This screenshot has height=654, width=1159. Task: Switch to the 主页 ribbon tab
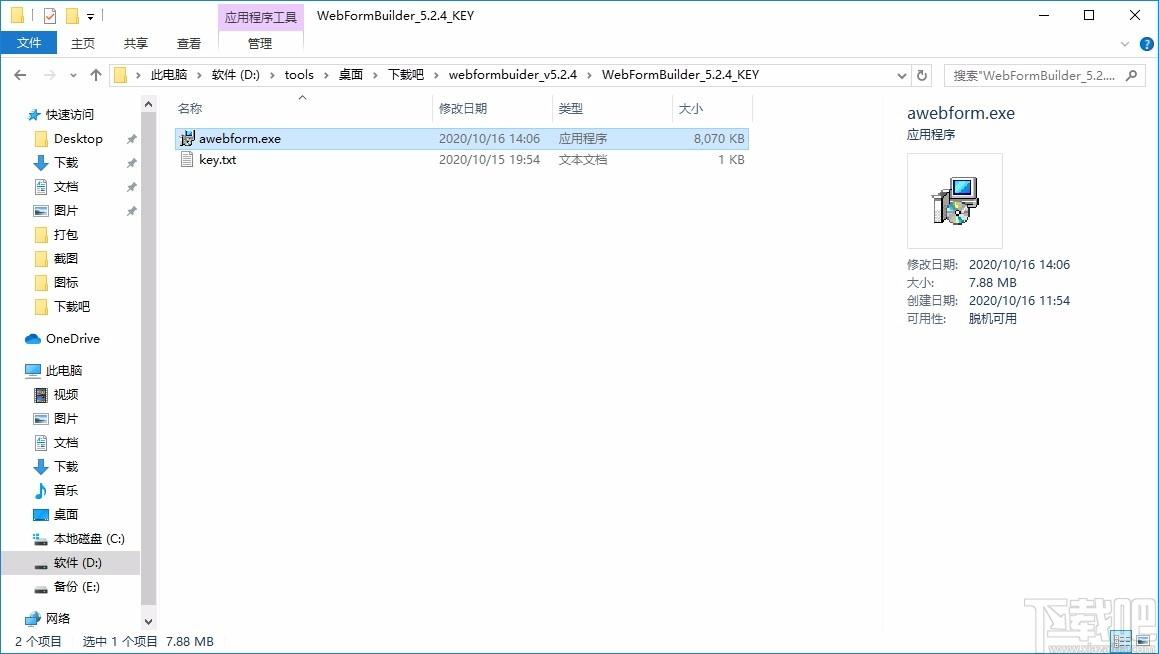coord(83,44)
